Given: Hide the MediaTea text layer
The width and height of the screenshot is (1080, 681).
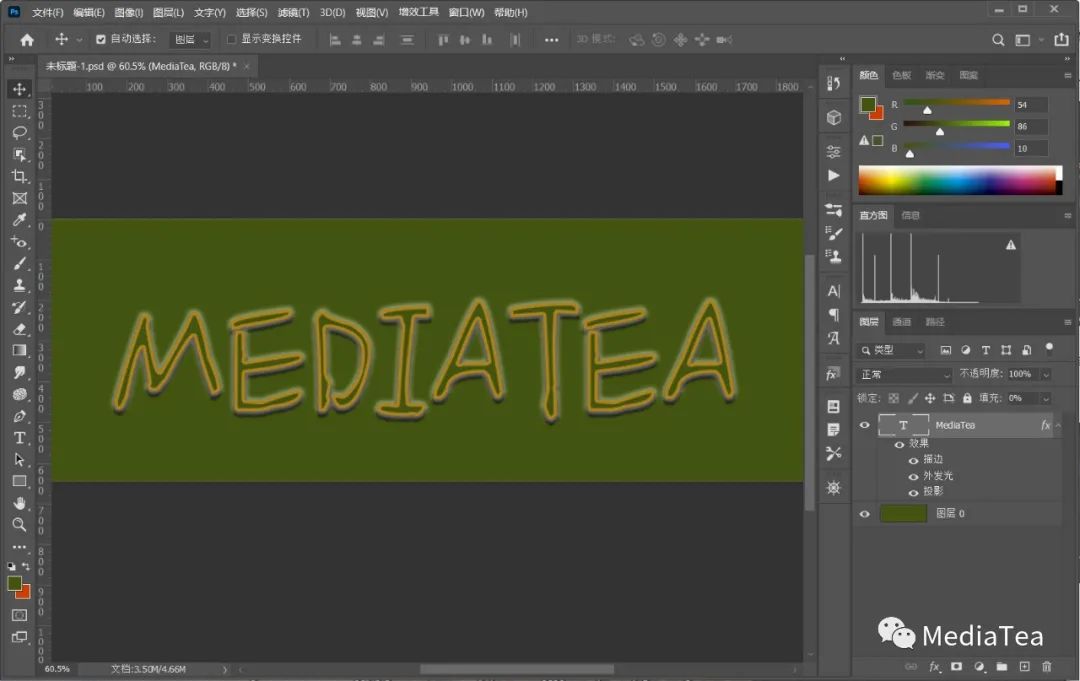Looking at the screenshot, I should point(864,425).
